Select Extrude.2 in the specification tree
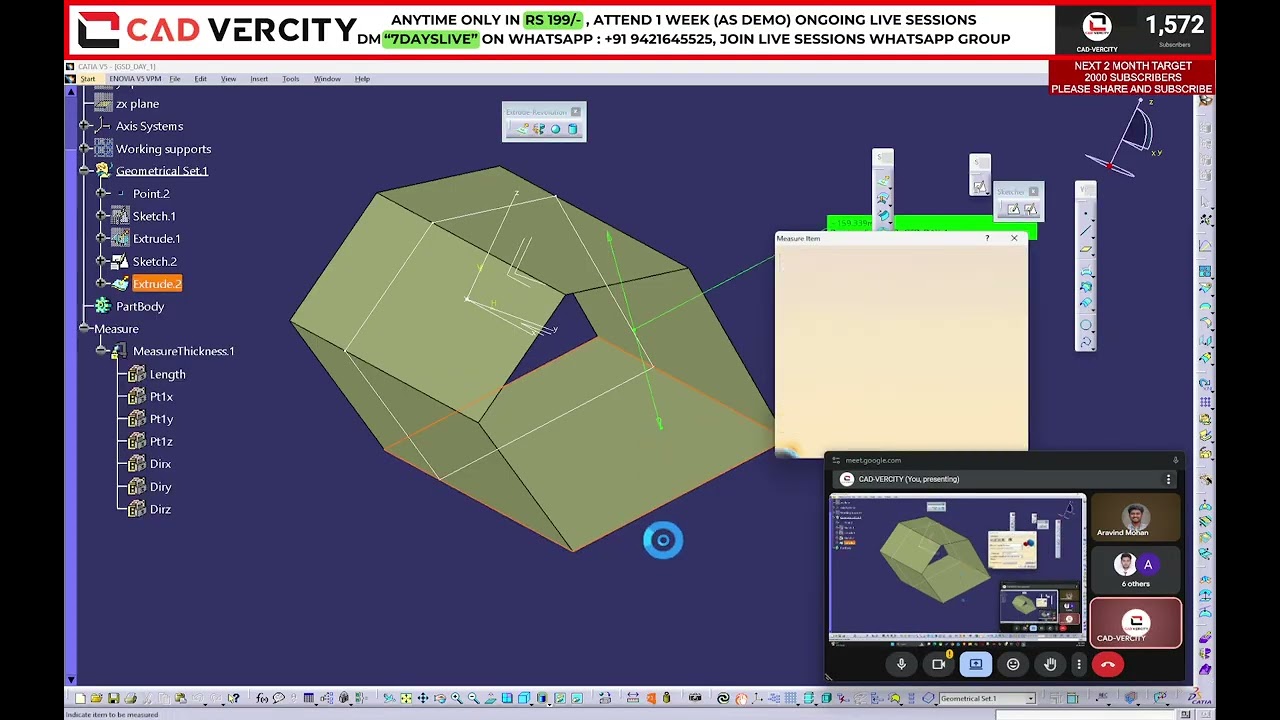 click(157, 284)
